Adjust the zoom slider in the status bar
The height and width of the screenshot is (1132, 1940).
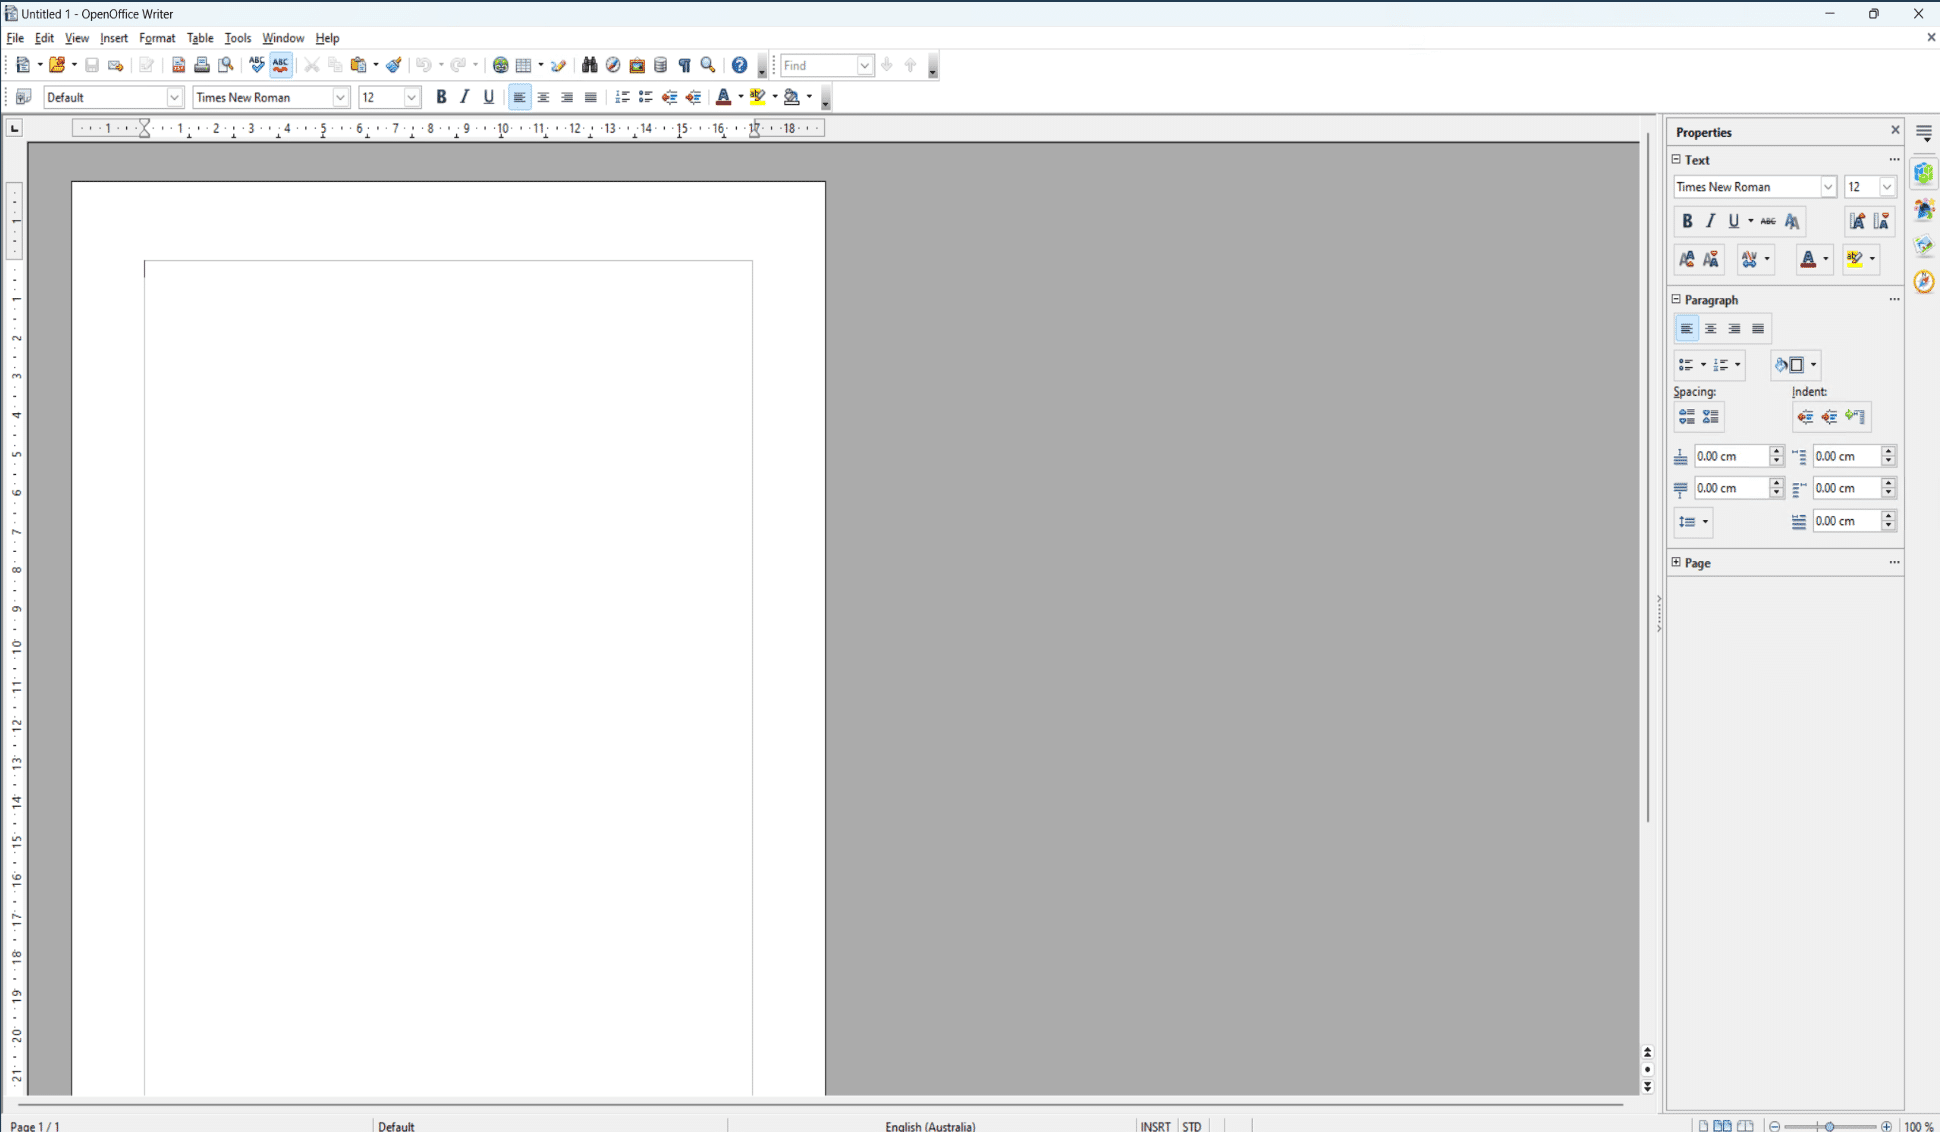1830,1126
